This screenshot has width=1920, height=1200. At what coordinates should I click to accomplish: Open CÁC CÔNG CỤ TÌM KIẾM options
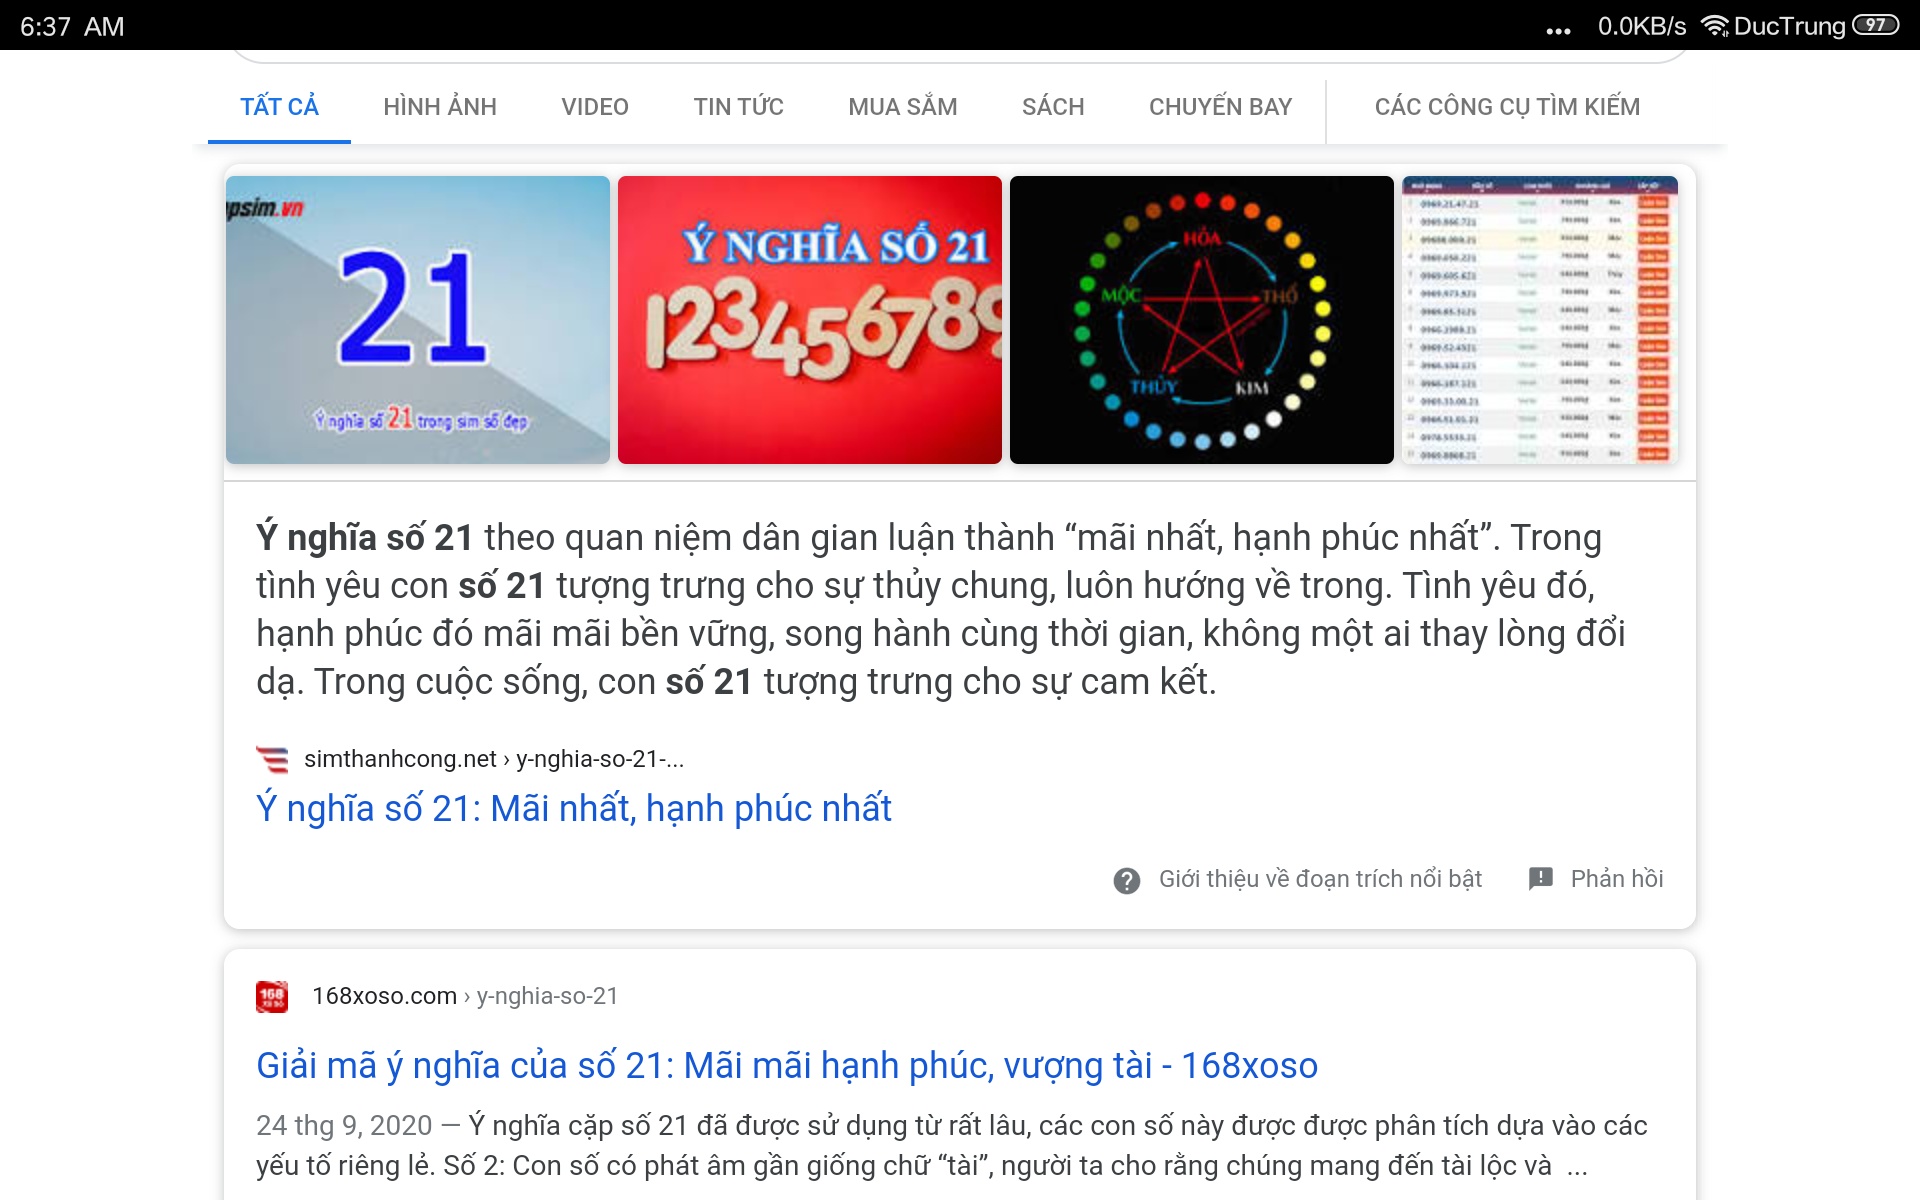coord(1507,106)
